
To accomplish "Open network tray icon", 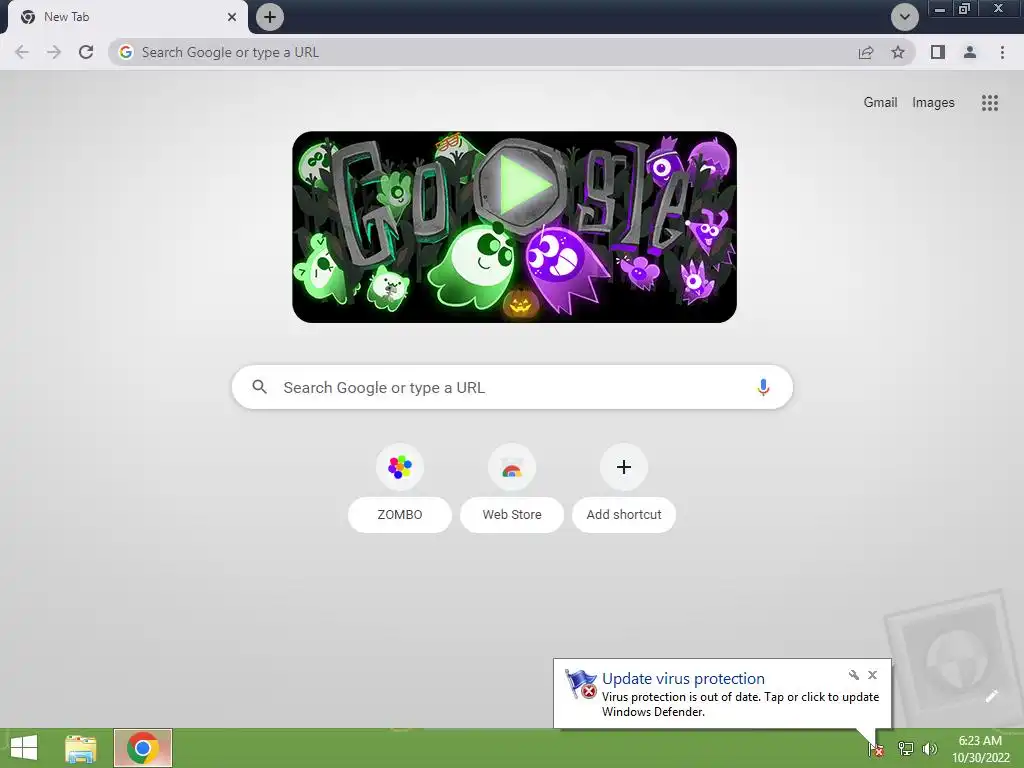I will click(905, 749).
